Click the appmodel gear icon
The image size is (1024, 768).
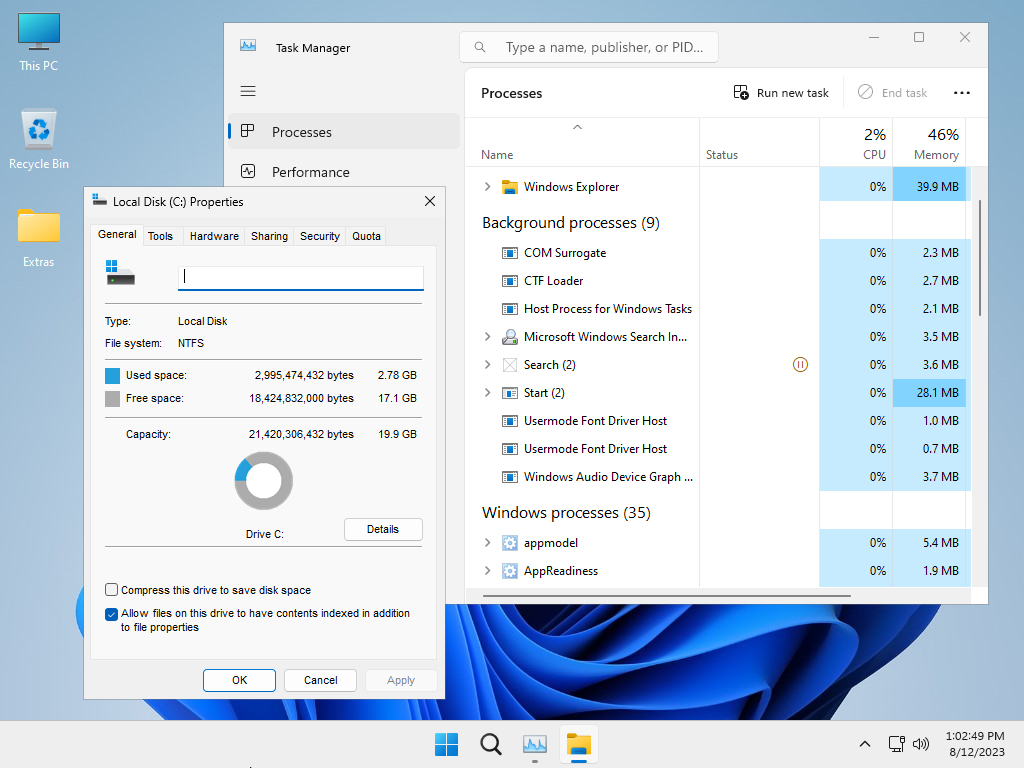509,543
